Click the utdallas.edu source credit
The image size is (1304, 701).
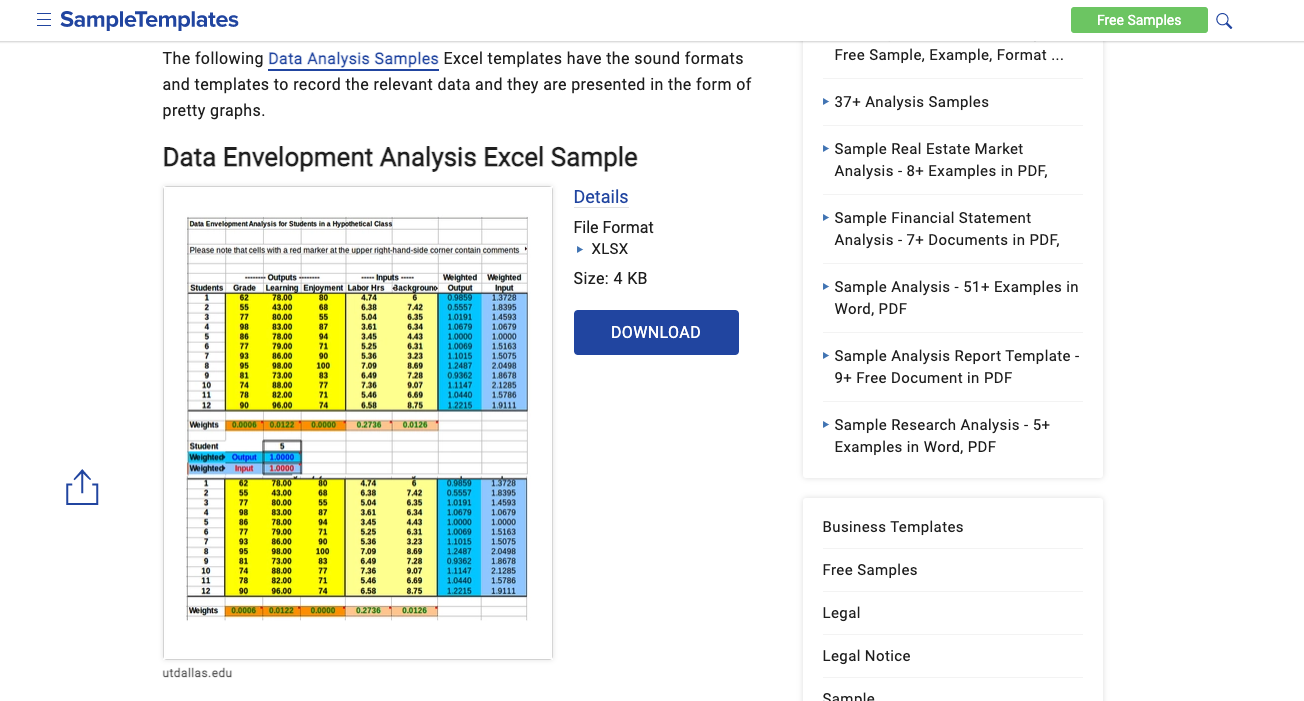coord(197,672)
